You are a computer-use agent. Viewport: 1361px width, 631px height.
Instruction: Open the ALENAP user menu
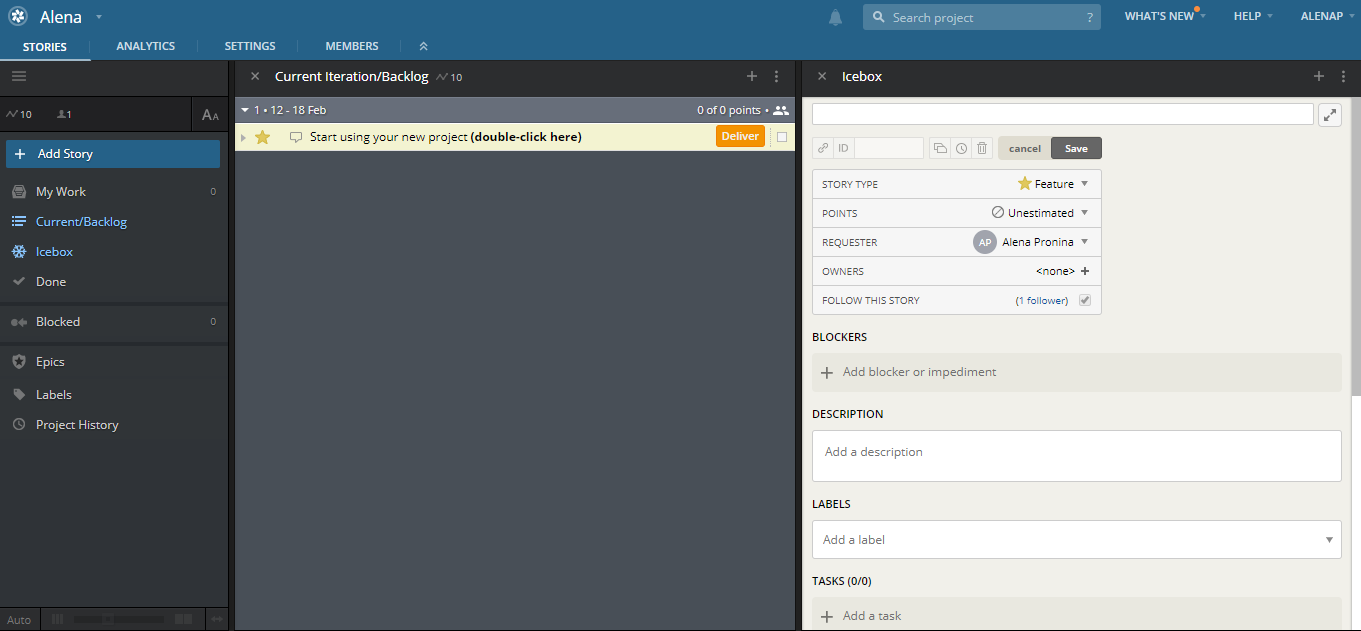pyautogui.click(x=1328, y=16)
